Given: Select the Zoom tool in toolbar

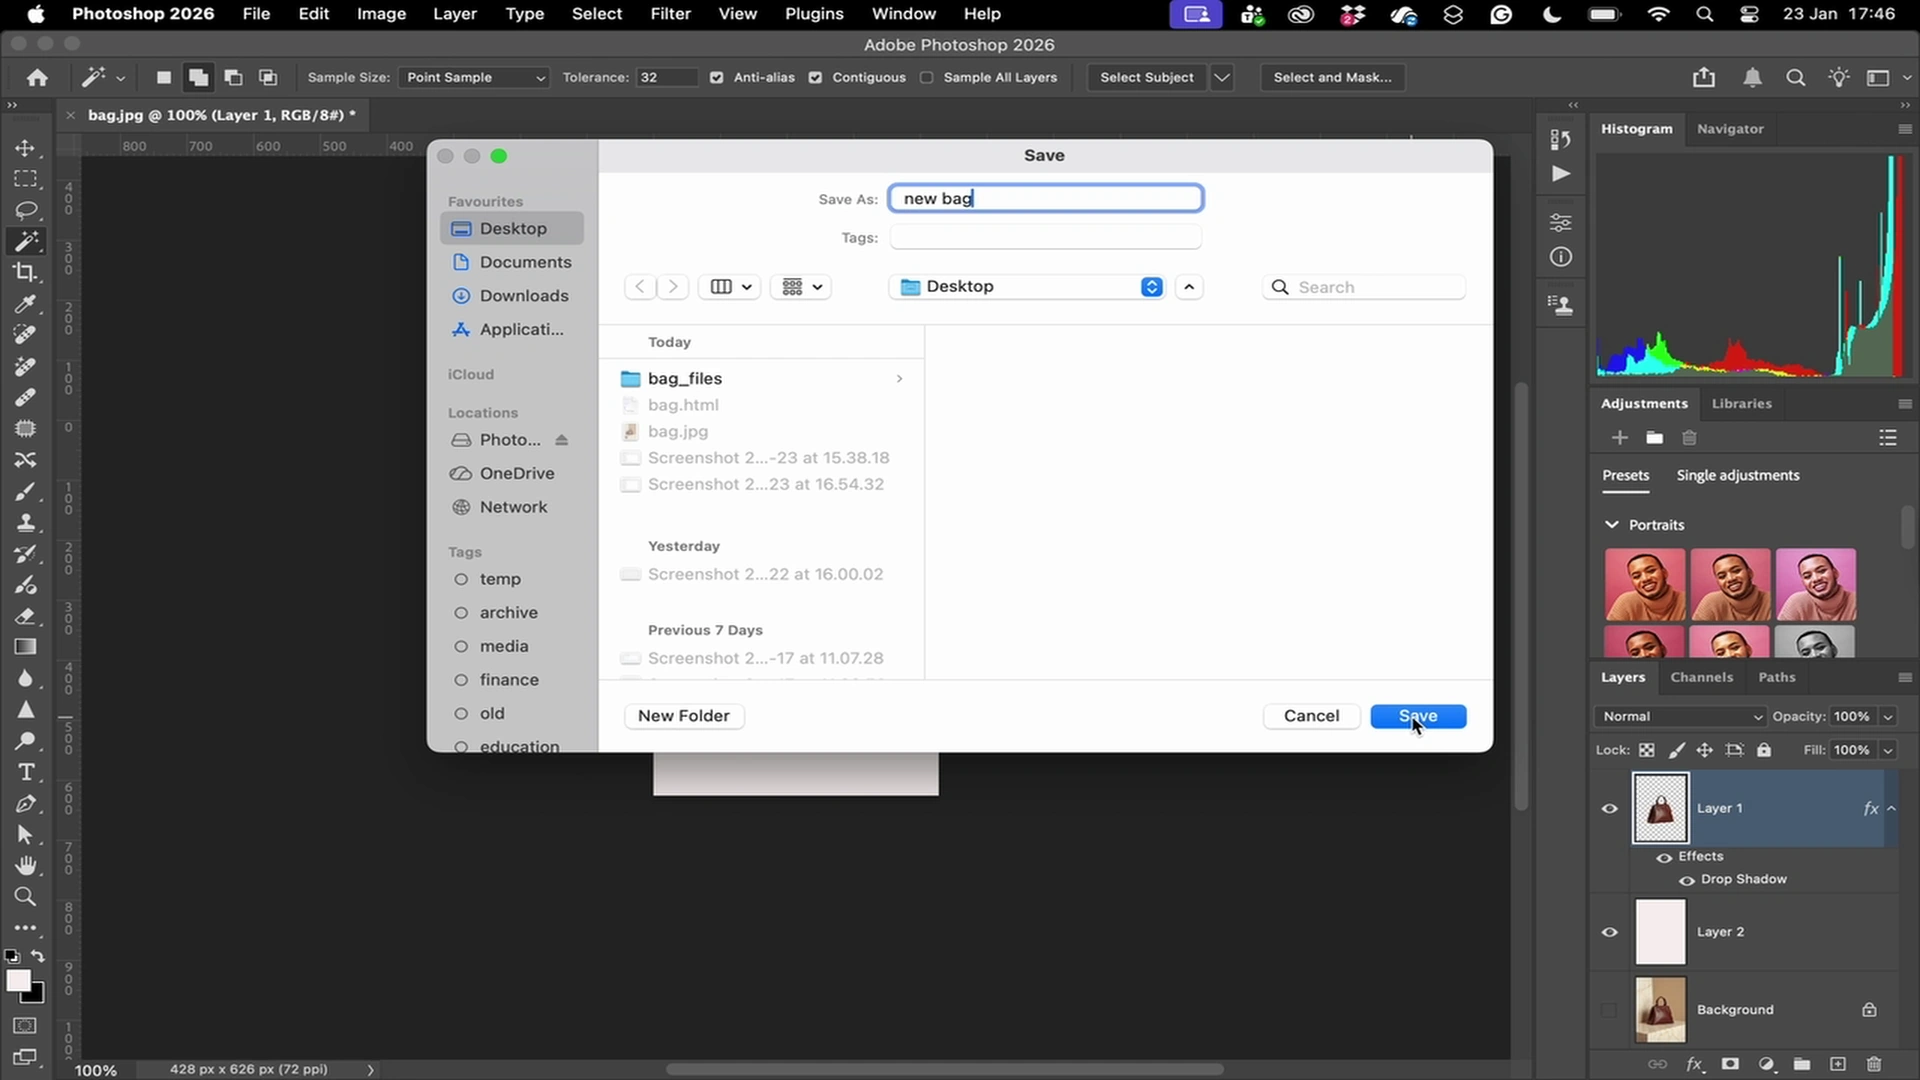Looking at the screenshot, I should (x=25, y=896).
